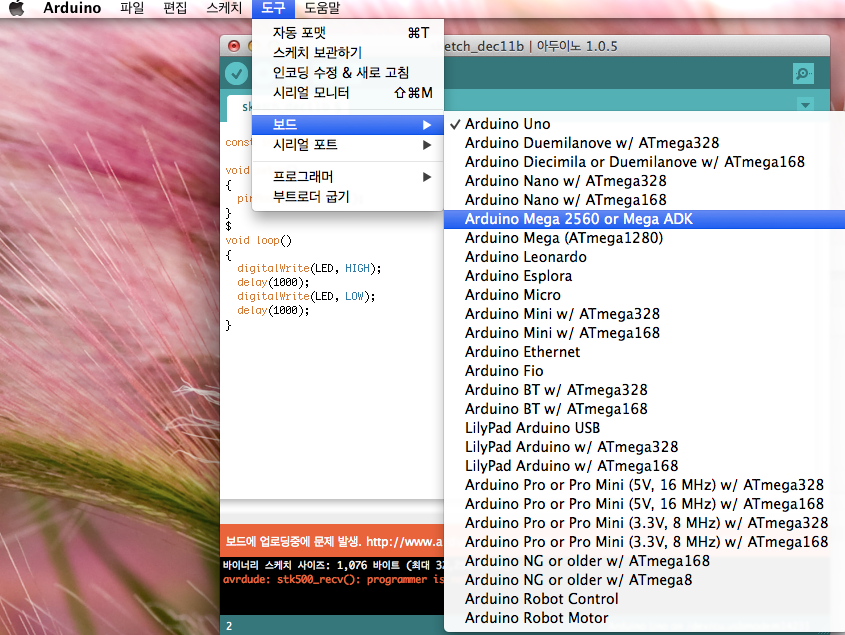Select Arduino Diecimila or Duemilanove w/ ATmega168
845x635 pixels.
click(x=645, y=162)
